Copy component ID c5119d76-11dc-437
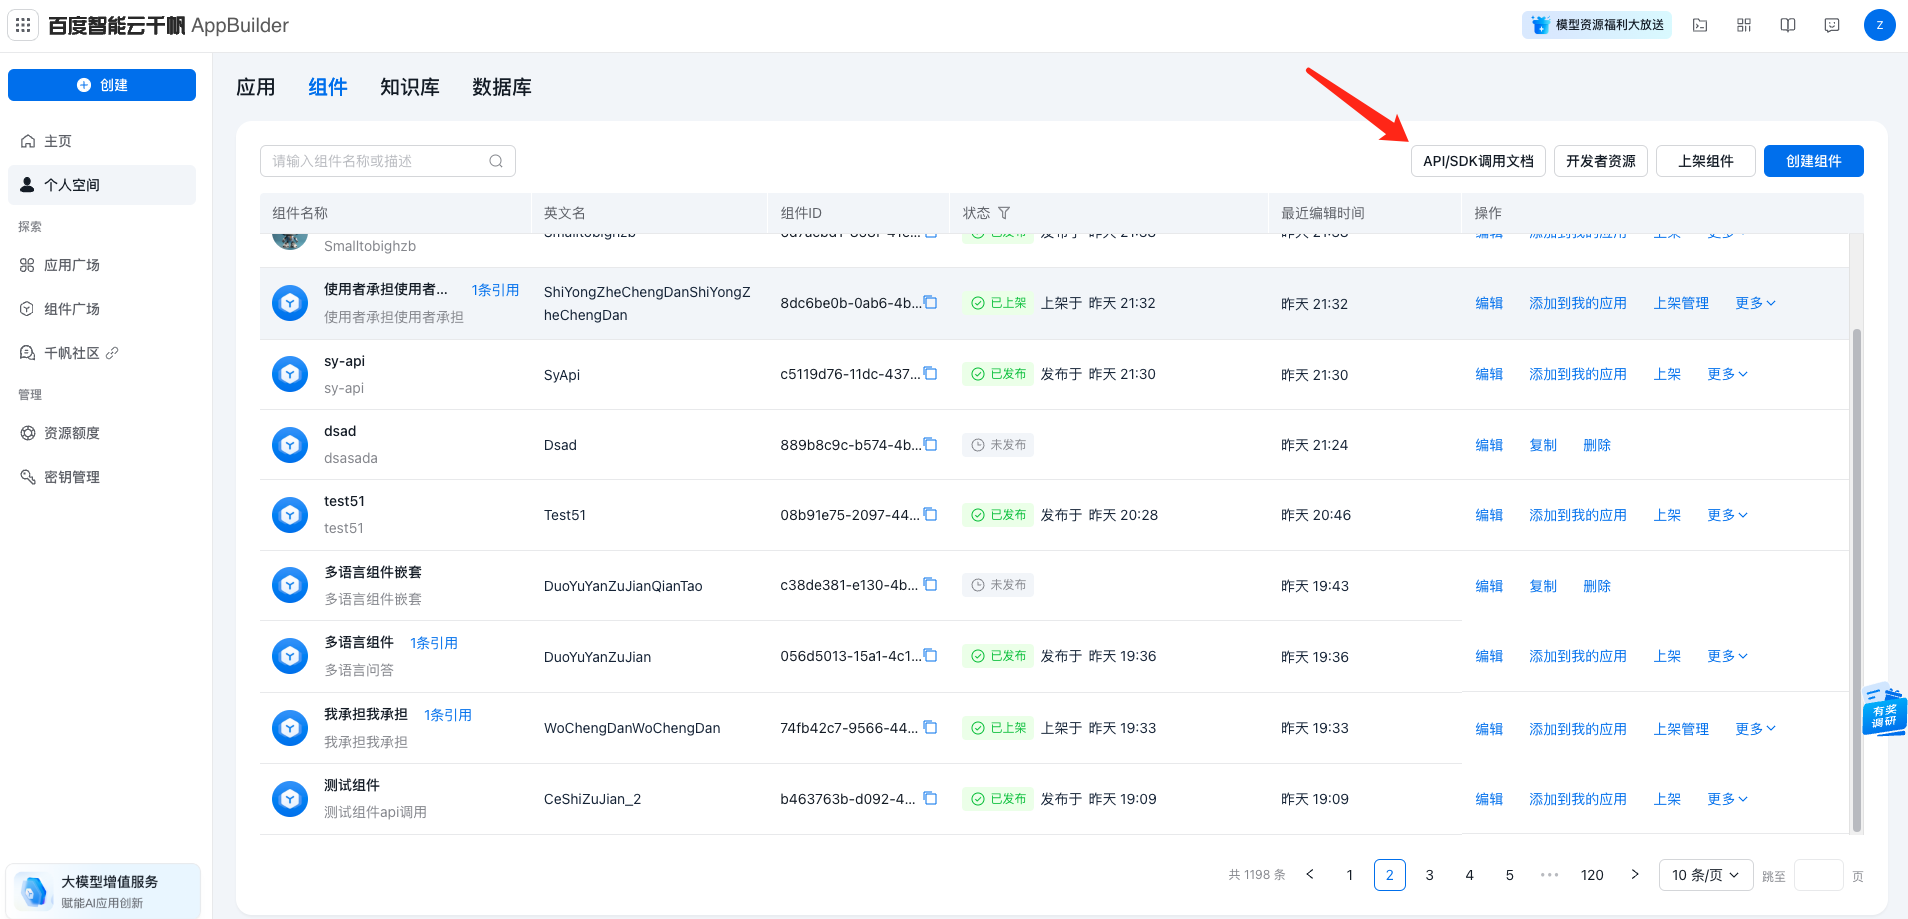This screenshot has height=919, width=1908. [930, 373]
